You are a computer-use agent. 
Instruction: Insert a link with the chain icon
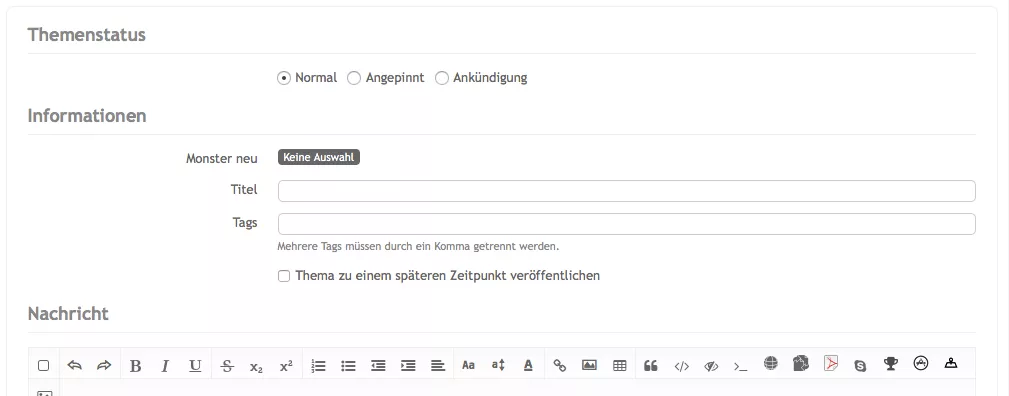click(x=560, y=366)
